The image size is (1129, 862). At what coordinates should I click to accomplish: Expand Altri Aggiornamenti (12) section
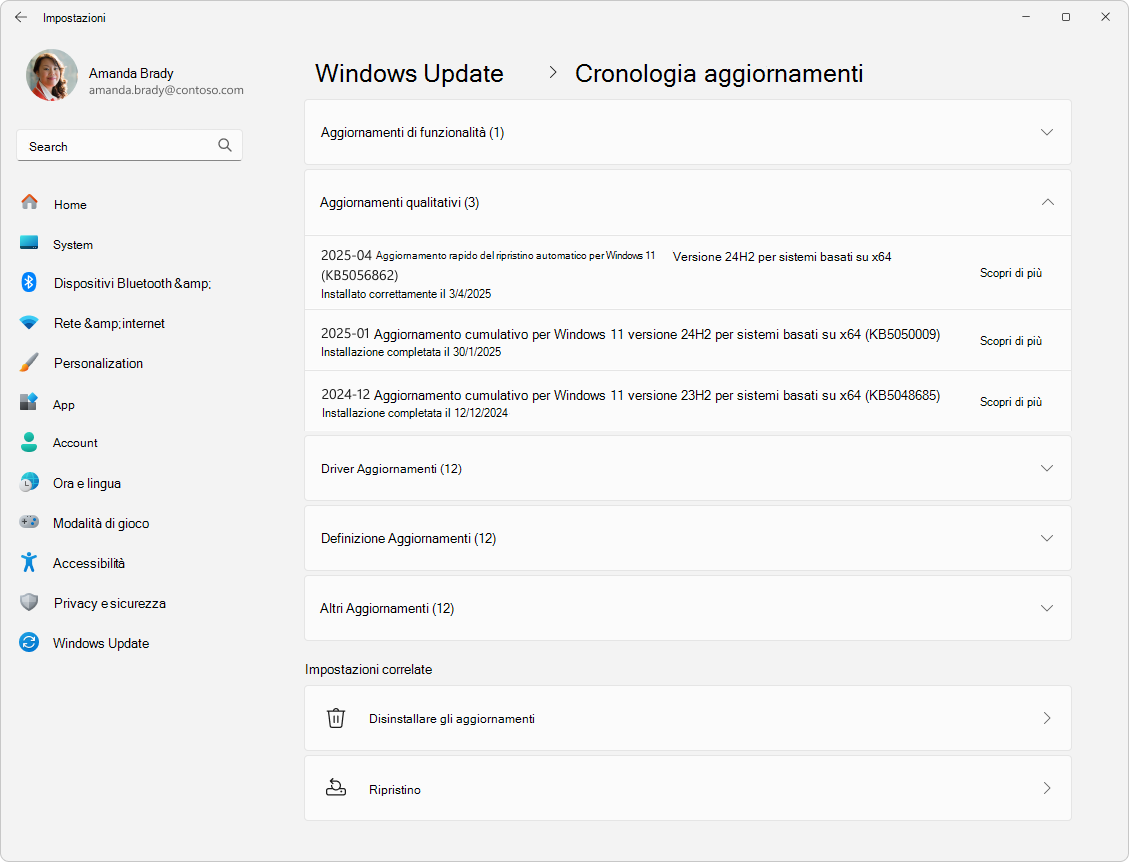688,608
